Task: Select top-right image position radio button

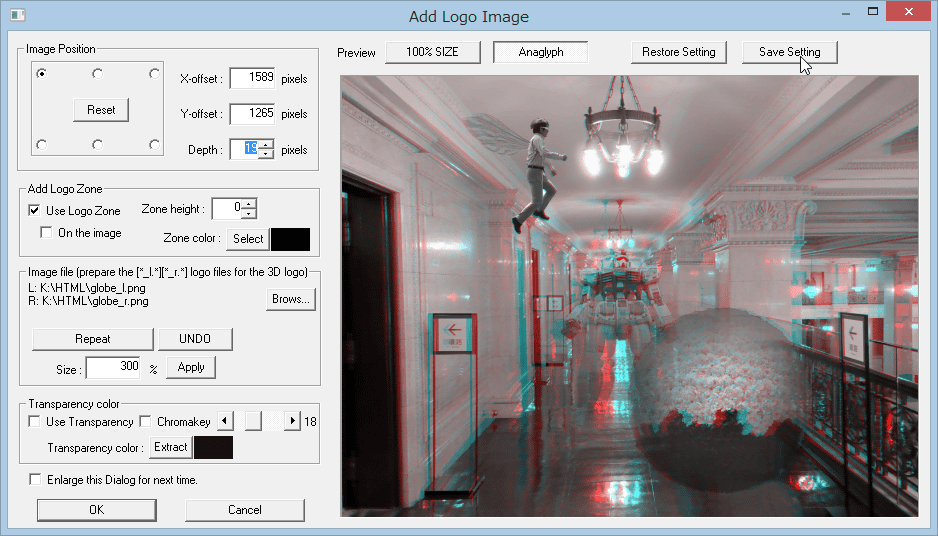Action: [154, 74]
